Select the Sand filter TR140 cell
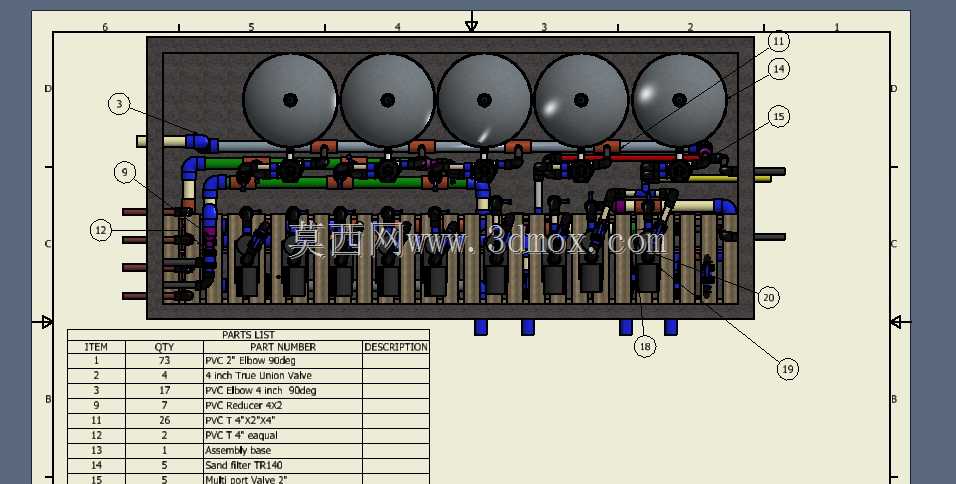The height and width of the screenshot is (484, 956). tap(283, 465)
